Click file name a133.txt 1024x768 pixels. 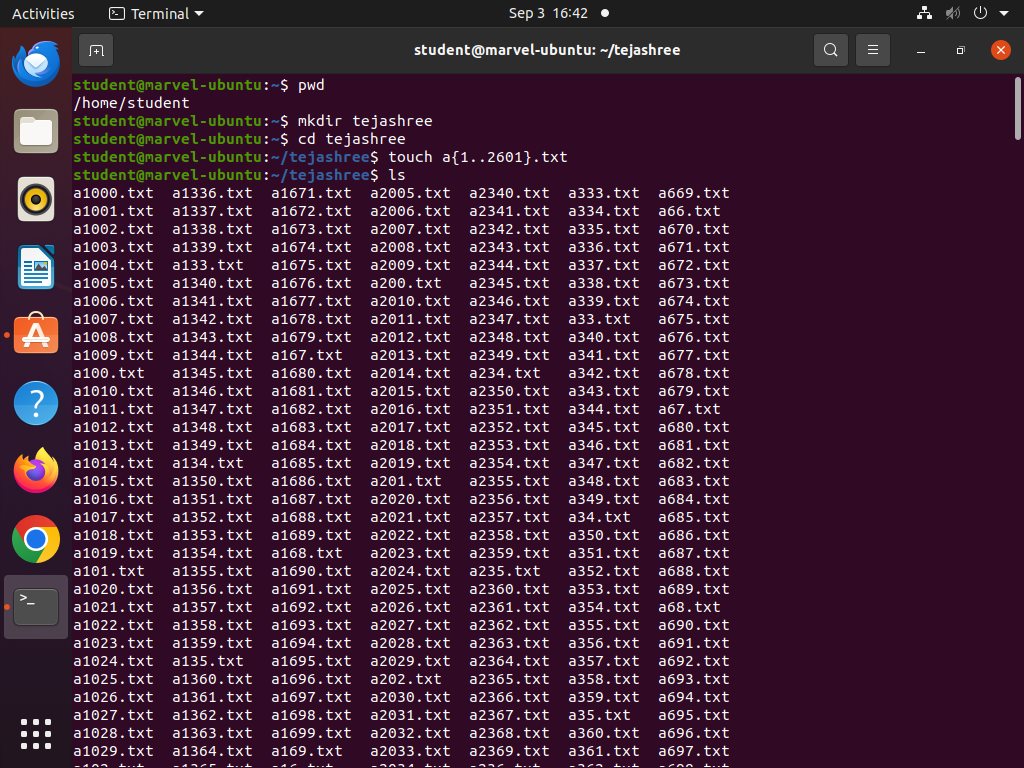[208, 265]
